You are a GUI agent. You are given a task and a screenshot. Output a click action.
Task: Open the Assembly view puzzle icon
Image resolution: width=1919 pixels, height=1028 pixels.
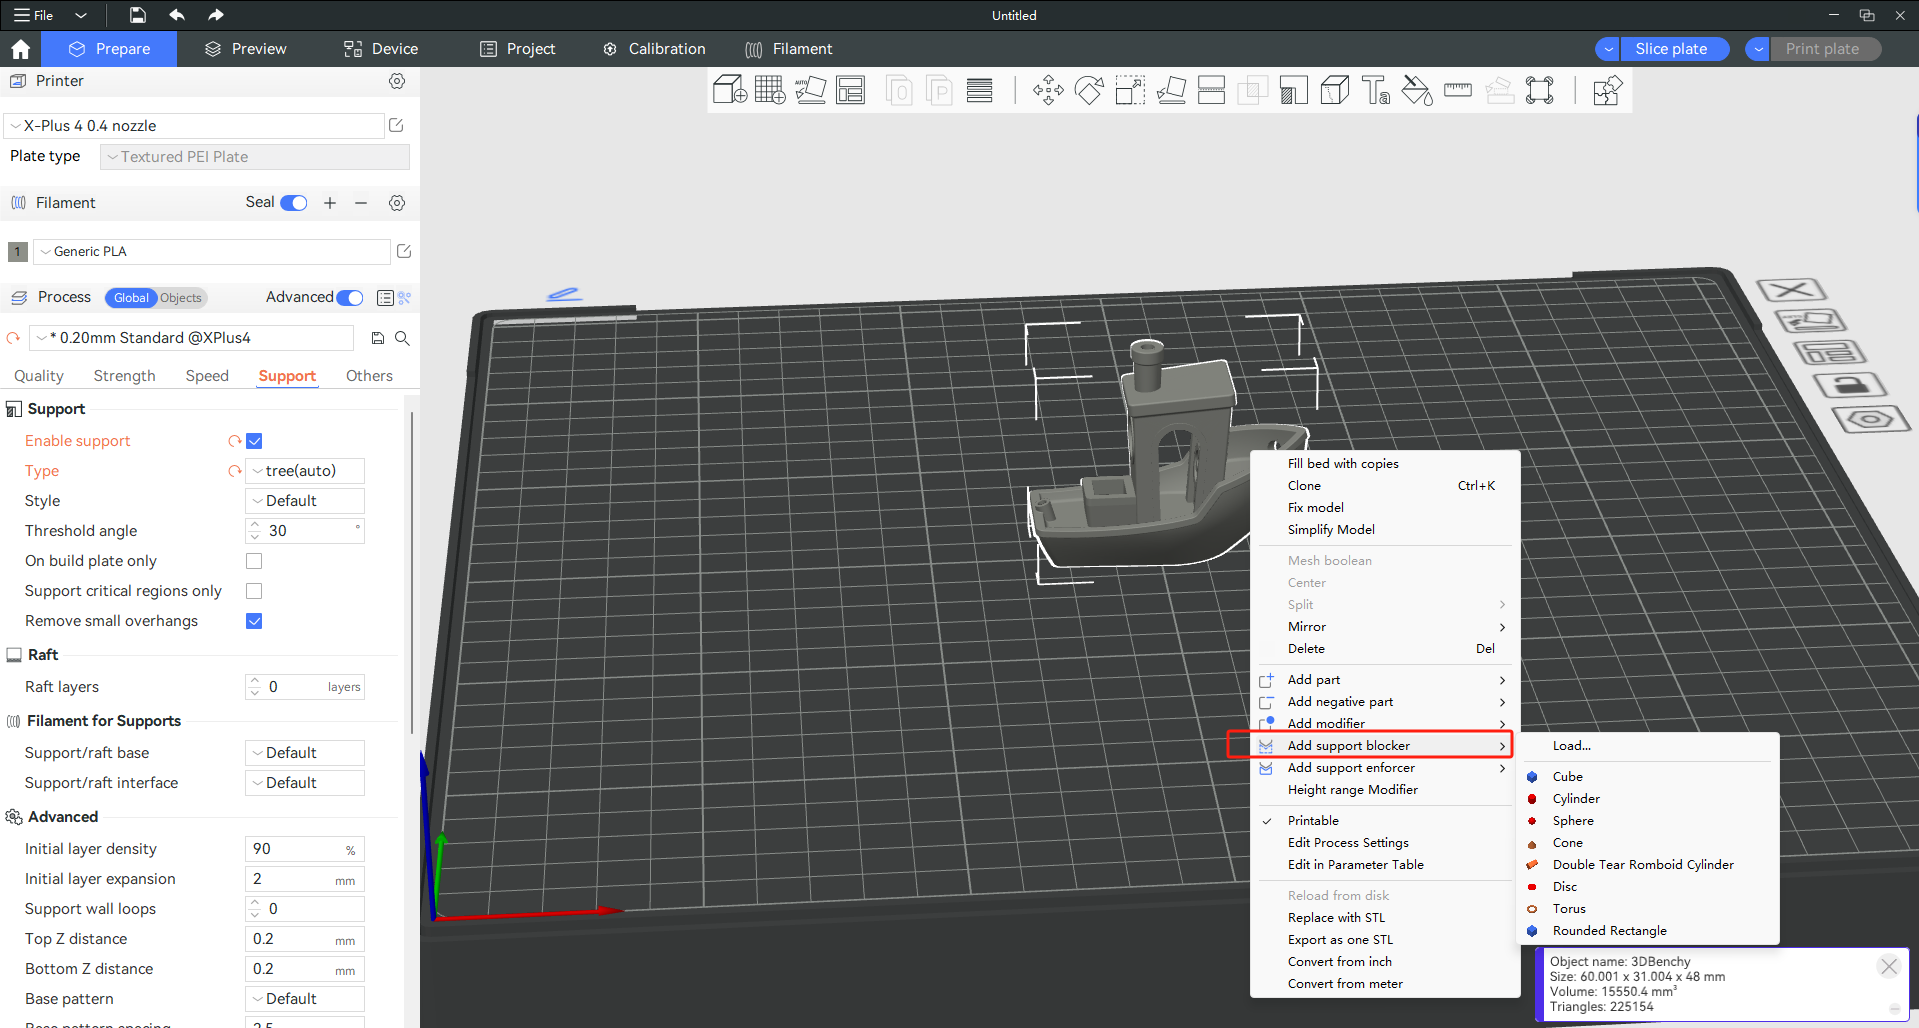tap(1607, 91)
